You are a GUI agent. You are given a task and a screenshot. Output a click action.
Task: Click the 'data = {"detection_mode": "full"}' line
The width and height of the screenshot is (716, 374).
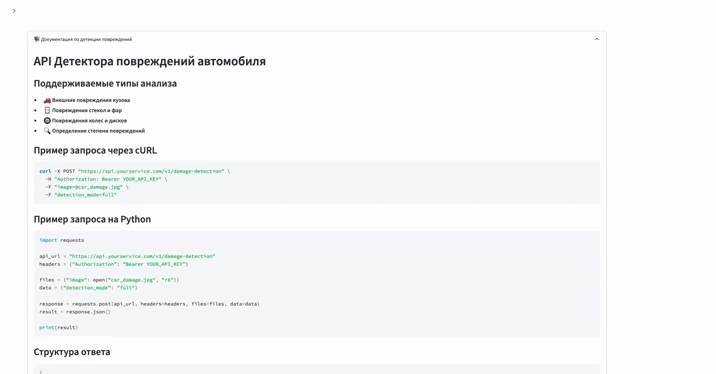click(x=88, y=288)
